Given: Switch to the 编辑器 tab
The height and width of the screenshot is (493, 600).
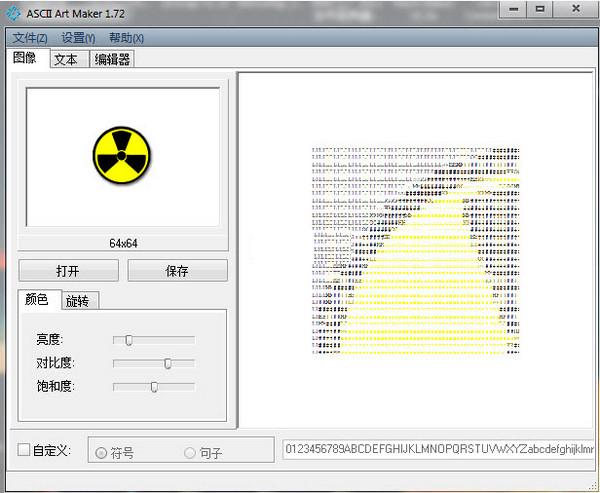Looking at the screenshot, I should point(112,59).
